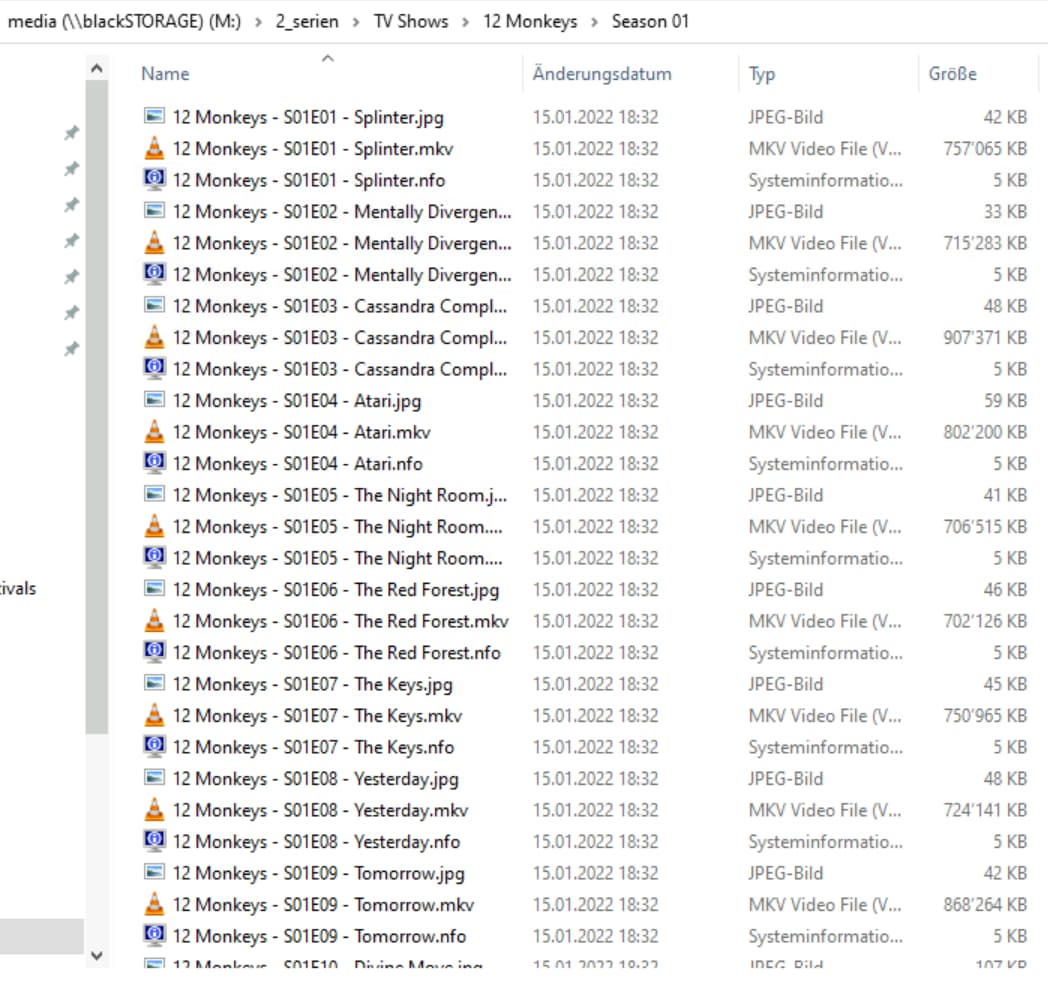Screen dimensions: 1048x985
Task: Click the VLC cone icon of Yesterday.mkv
Action: [154, 809]
